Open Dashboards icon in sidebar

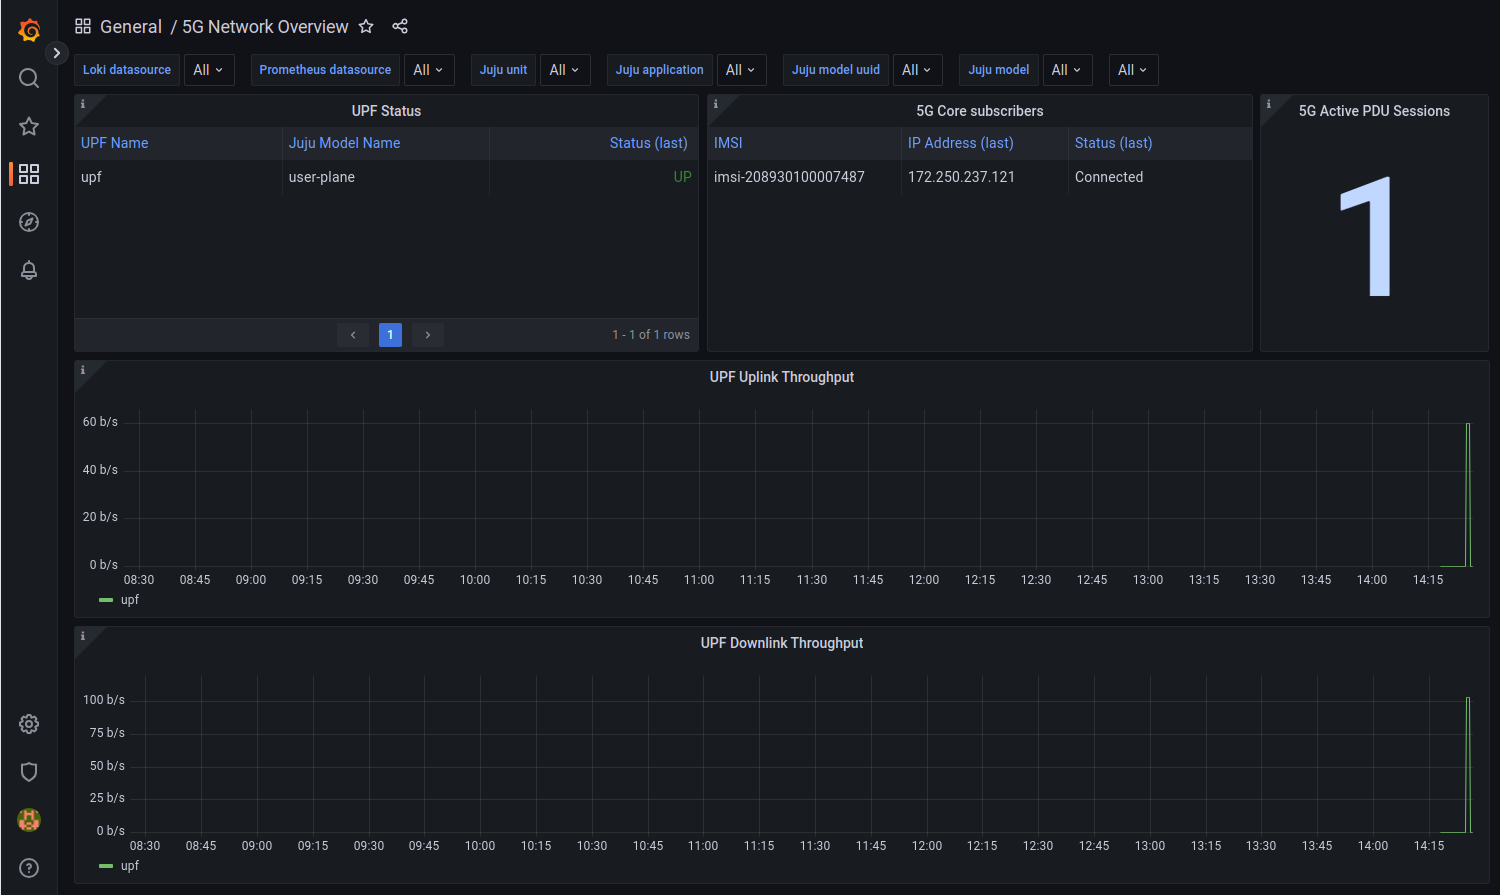pyautogui.click(x=29, y=174)
